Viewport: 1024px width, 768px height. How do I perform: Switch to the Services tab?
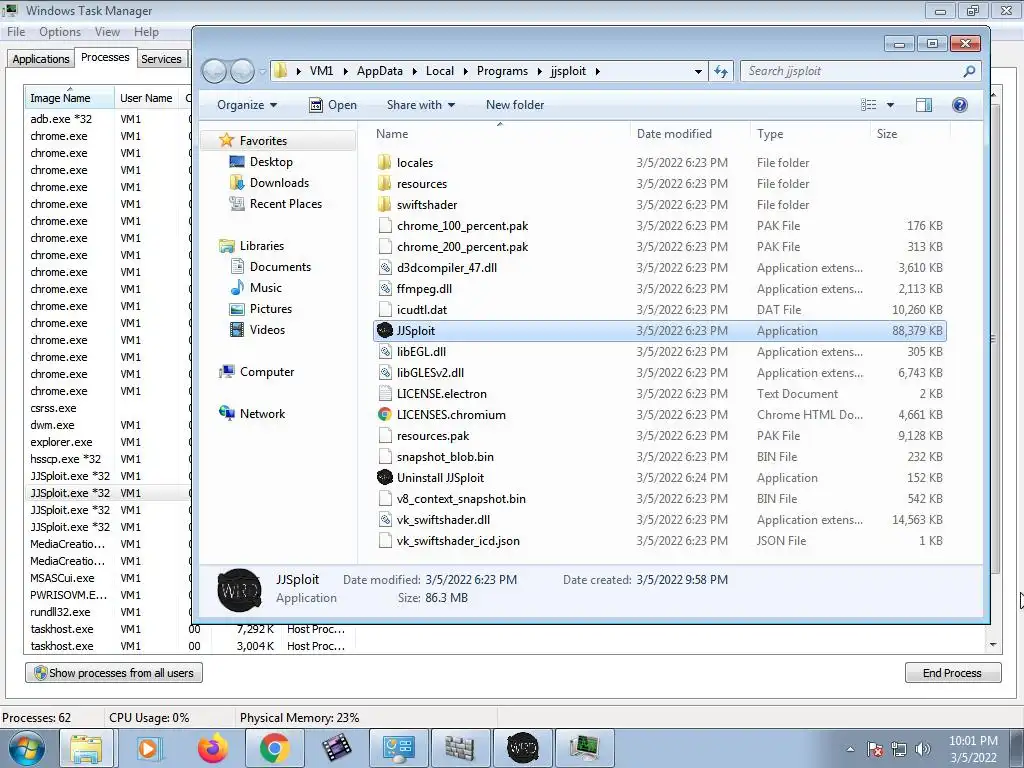click(x=161, y=59)
